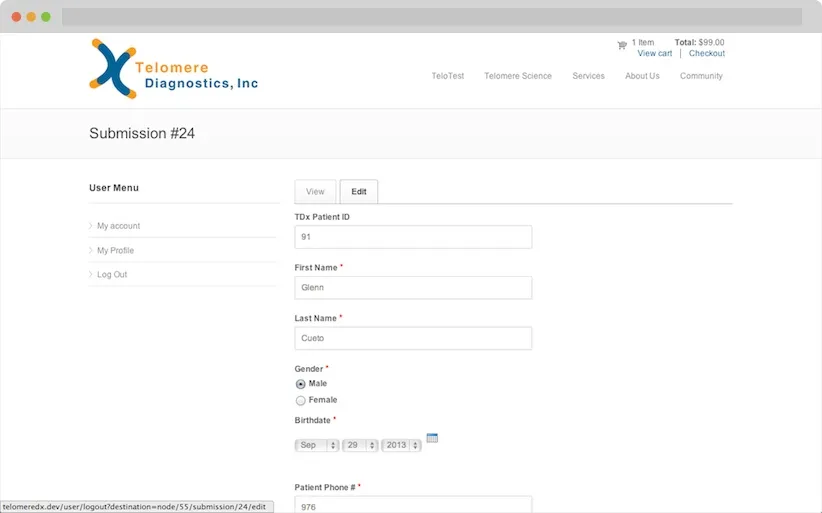
Task: Open the About Us menu
Action: [642, 76]
